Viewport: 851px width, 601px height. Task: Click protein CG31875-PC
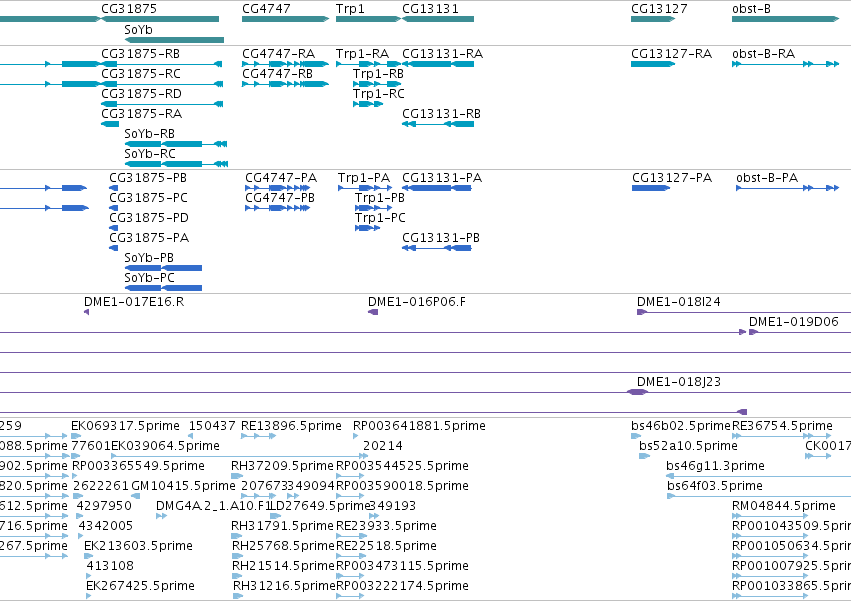[x=113, y=208]
